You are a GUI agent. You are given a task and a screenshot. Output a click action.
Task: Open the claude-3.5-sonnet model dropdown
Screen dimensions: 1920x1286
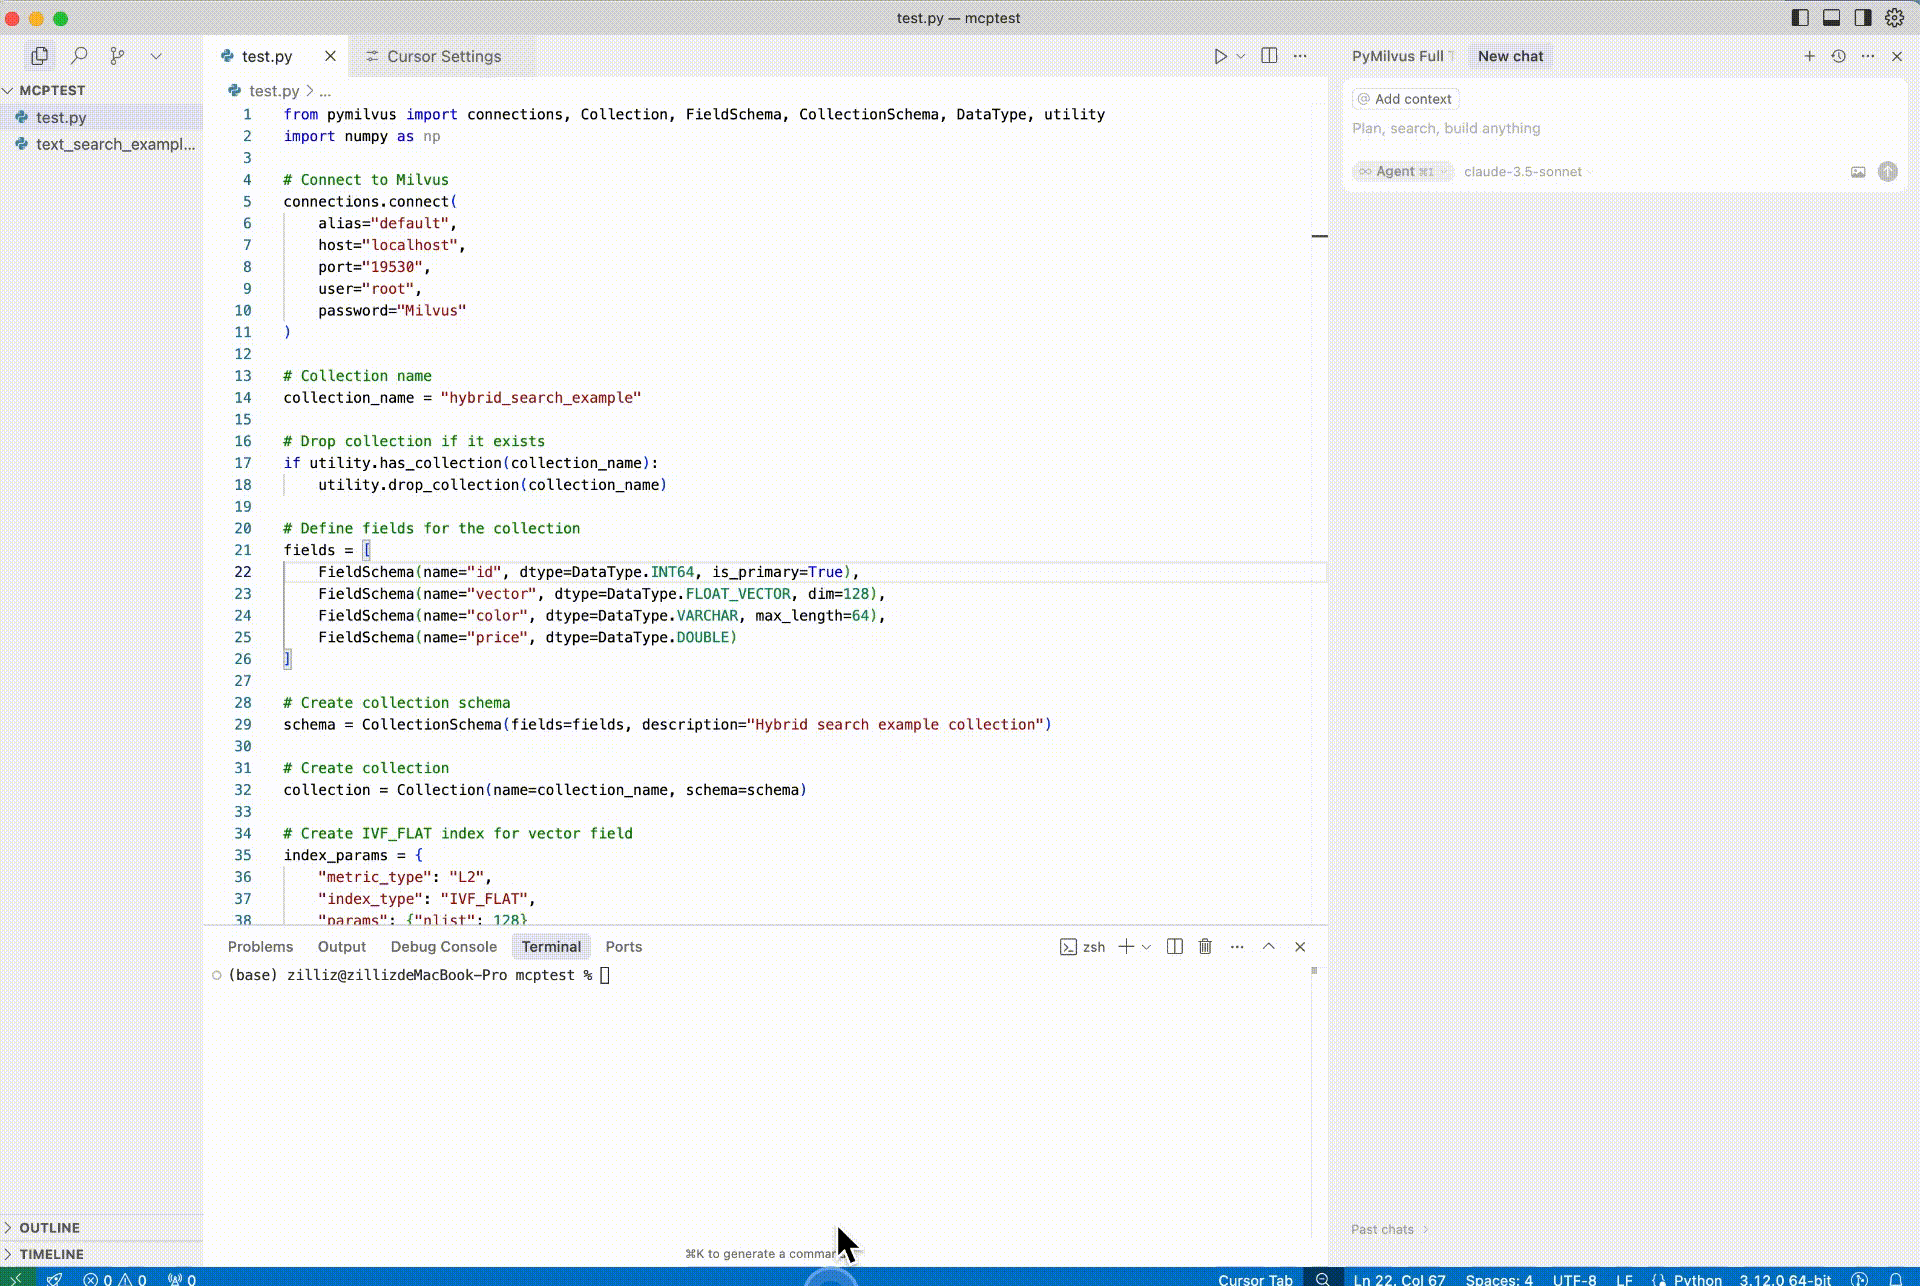(x=1524, y=172)
